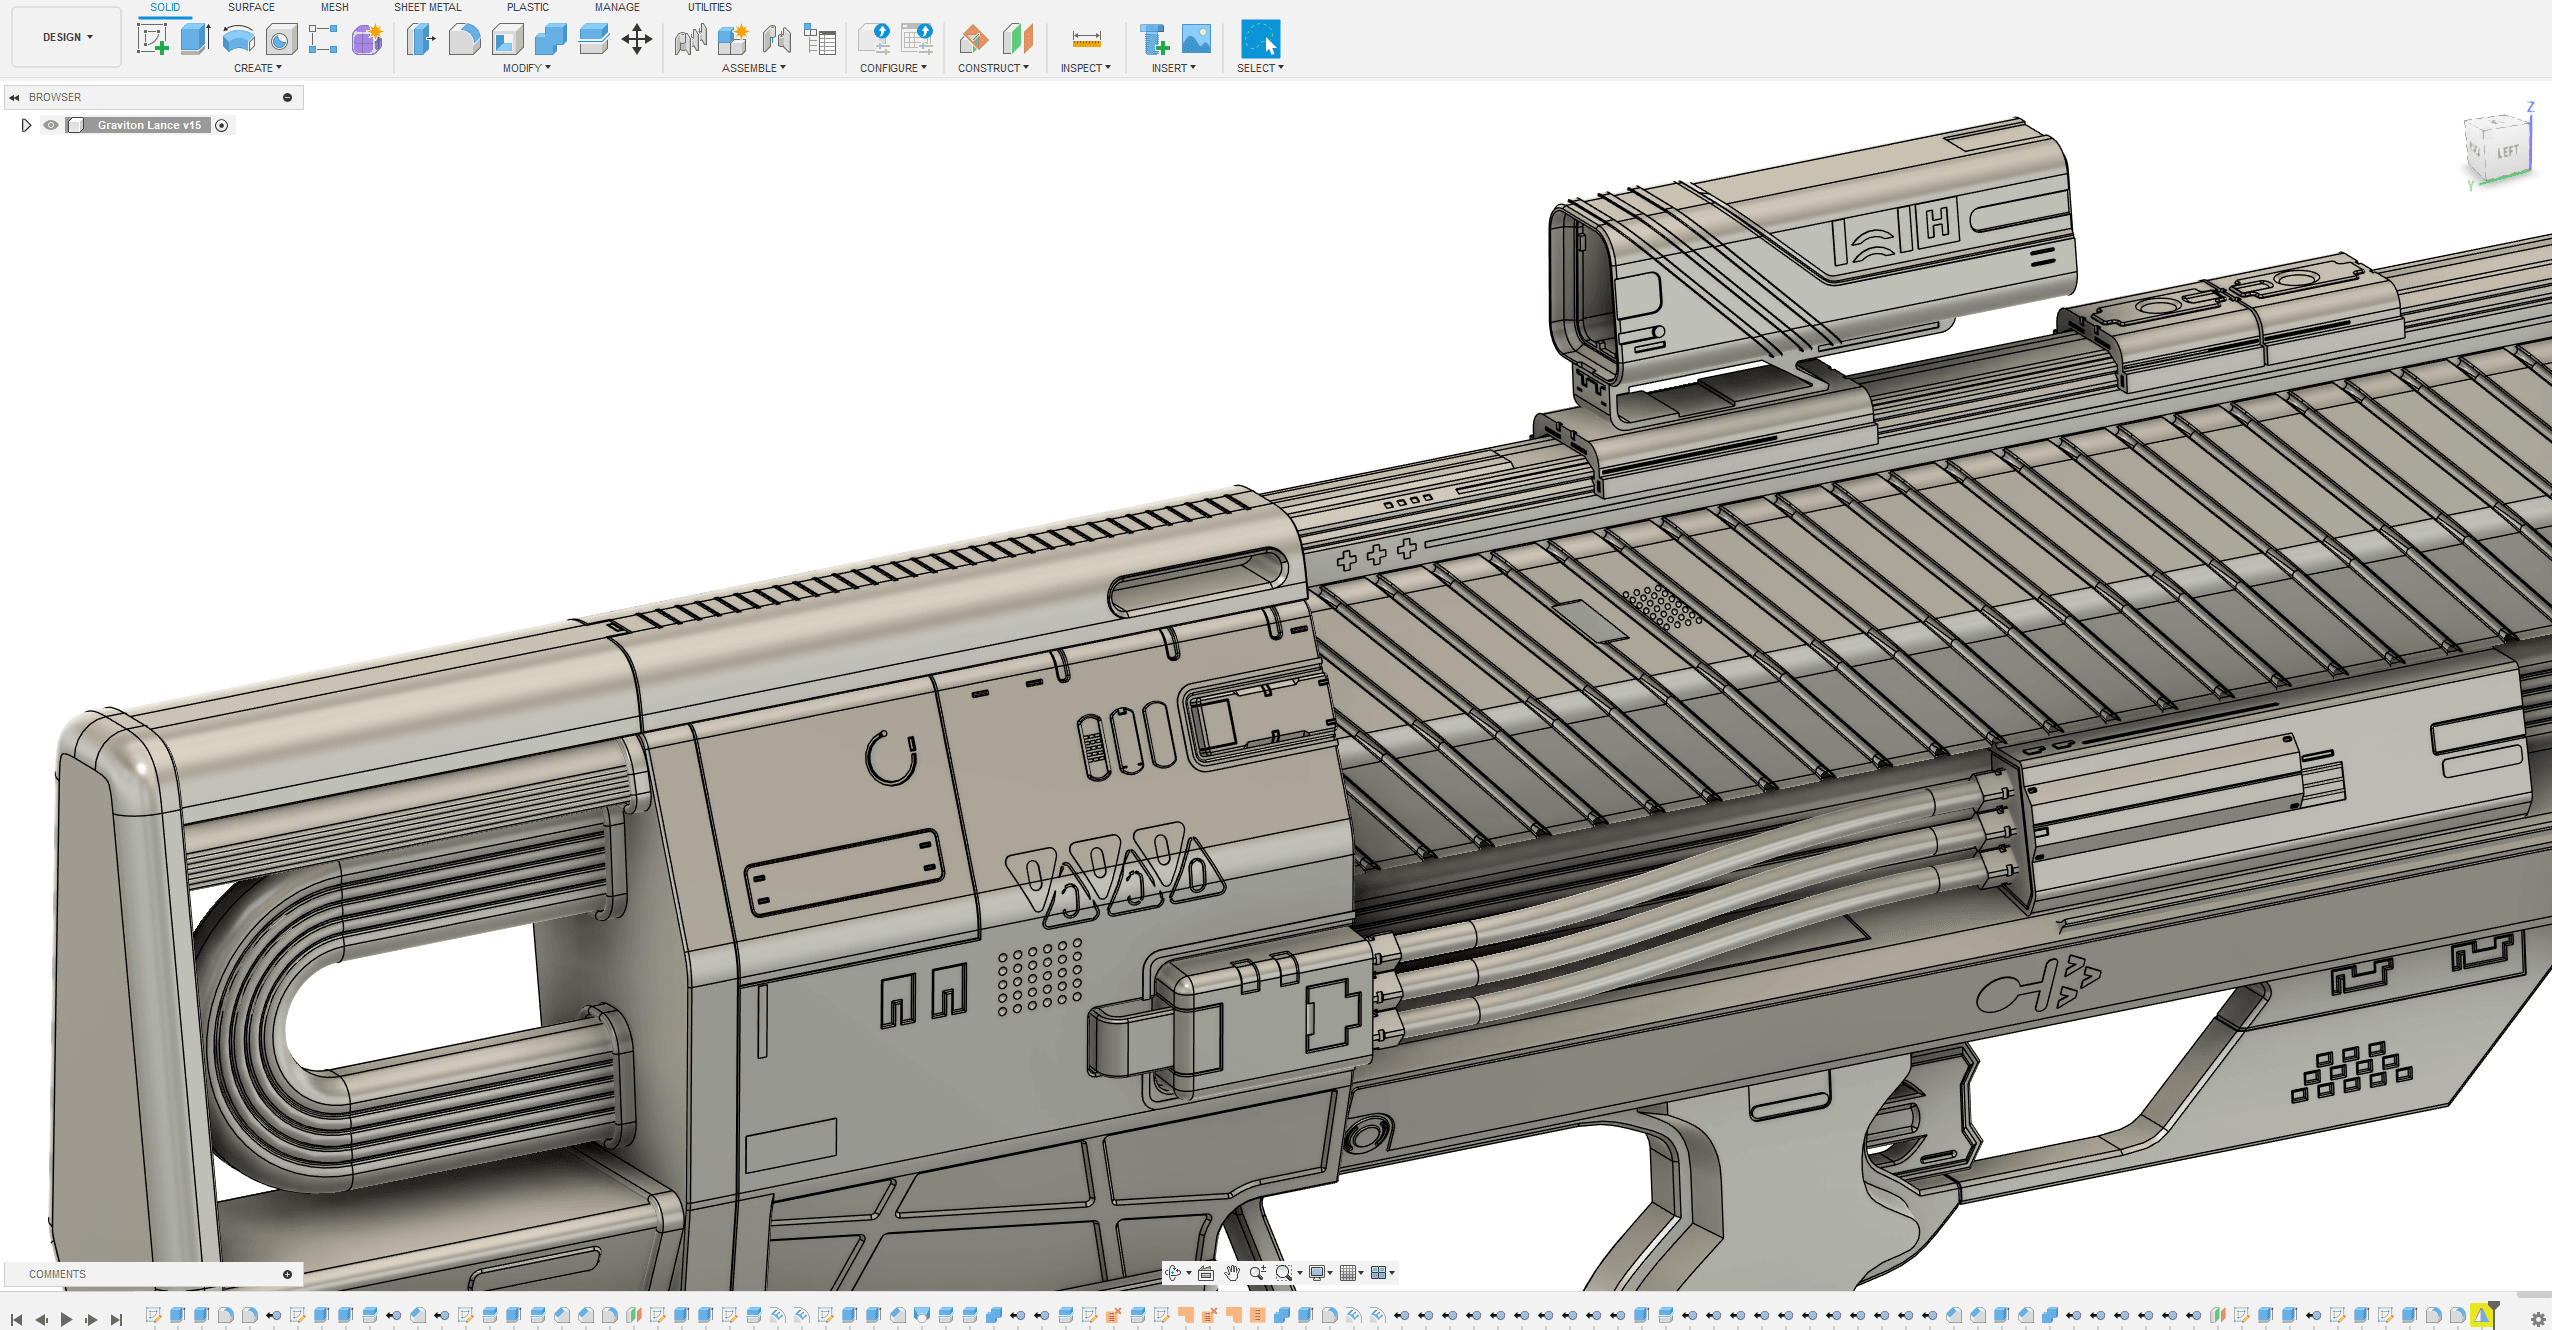Viewport: 2552px width, 1330px height.
Task: Select the Insert Canvas image tool
Action: [x=1196, y=40]
